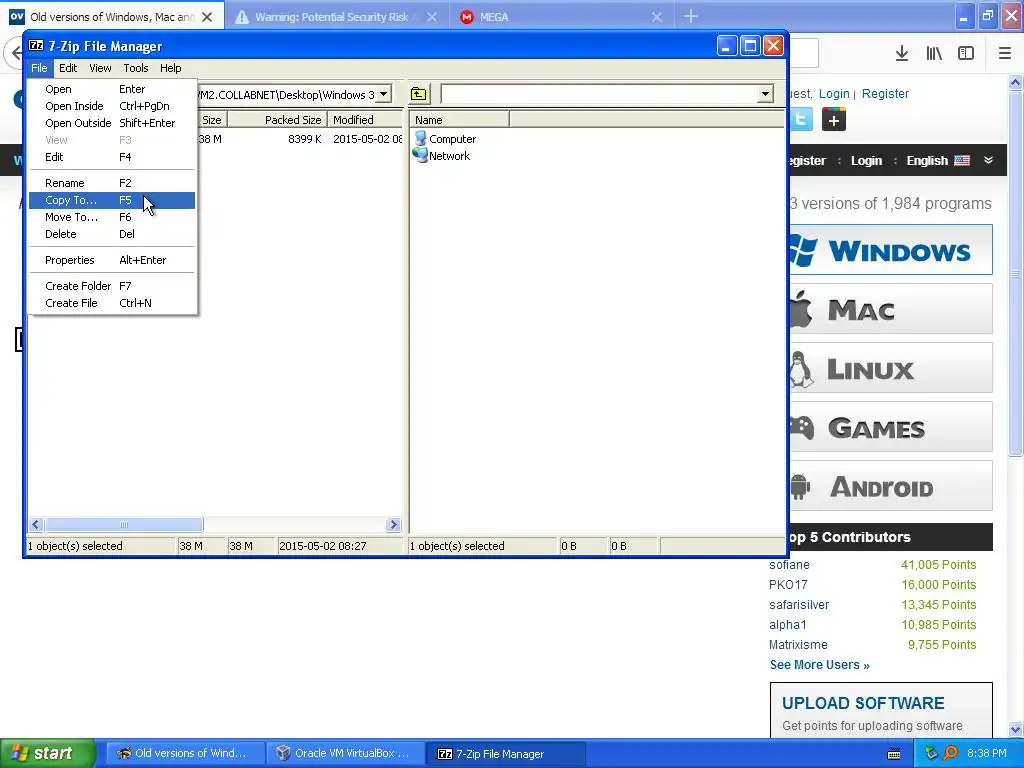Expand the right pane path dropdown

(765, 94)
